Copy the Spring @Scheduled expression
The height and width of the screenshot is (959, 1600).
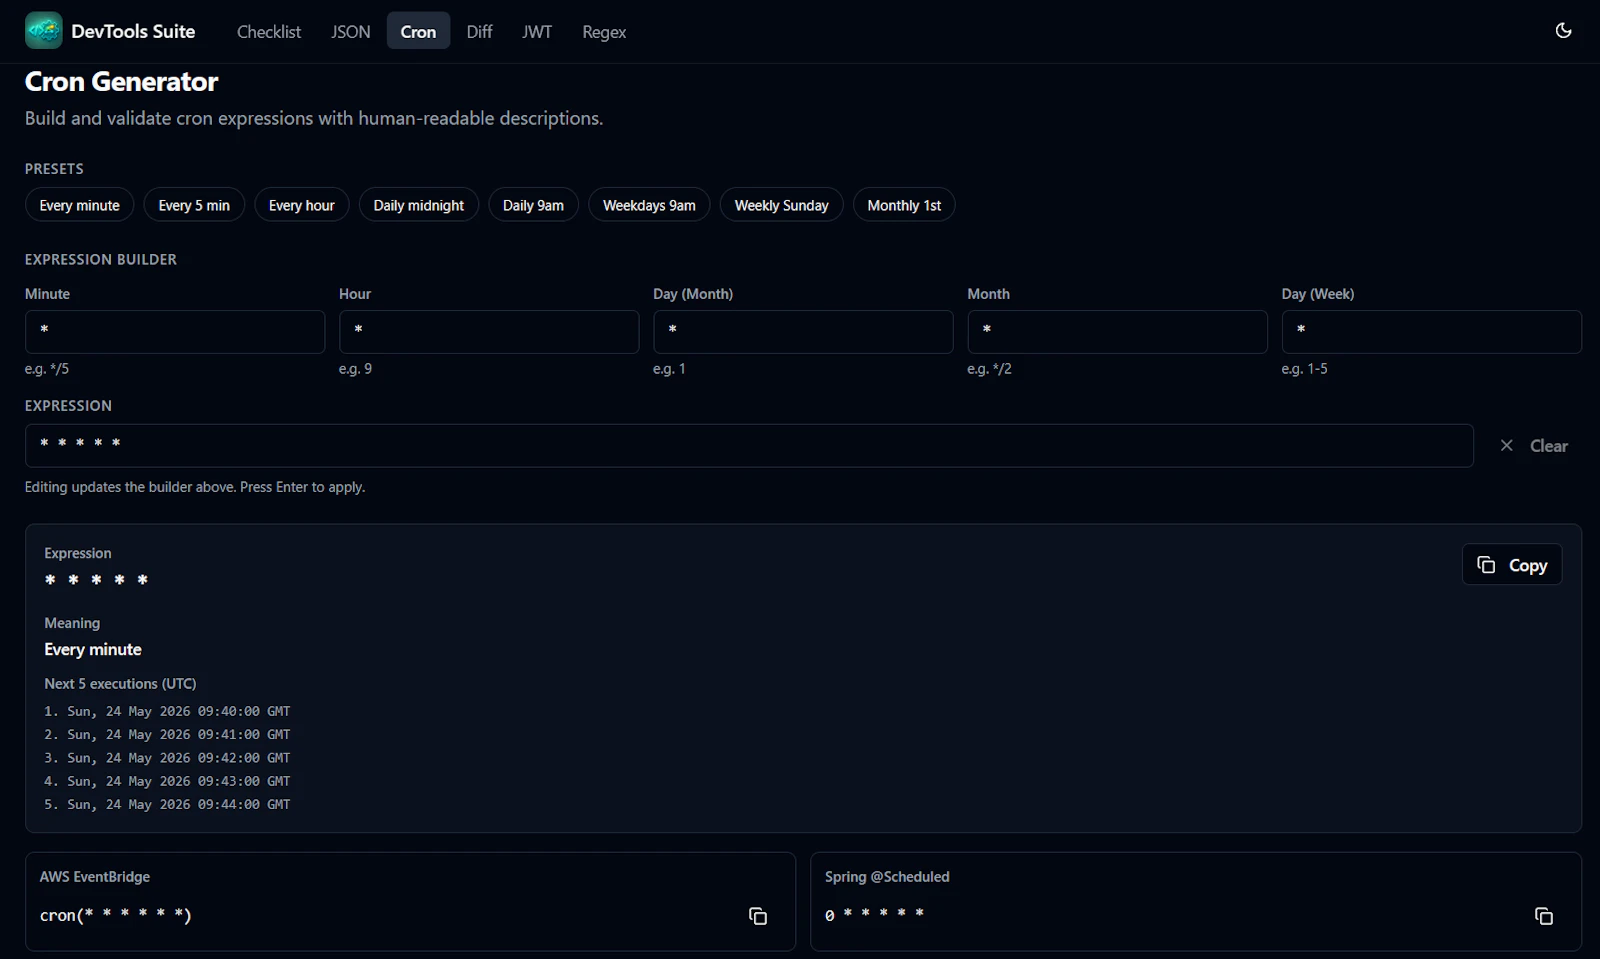(1544, 916)
